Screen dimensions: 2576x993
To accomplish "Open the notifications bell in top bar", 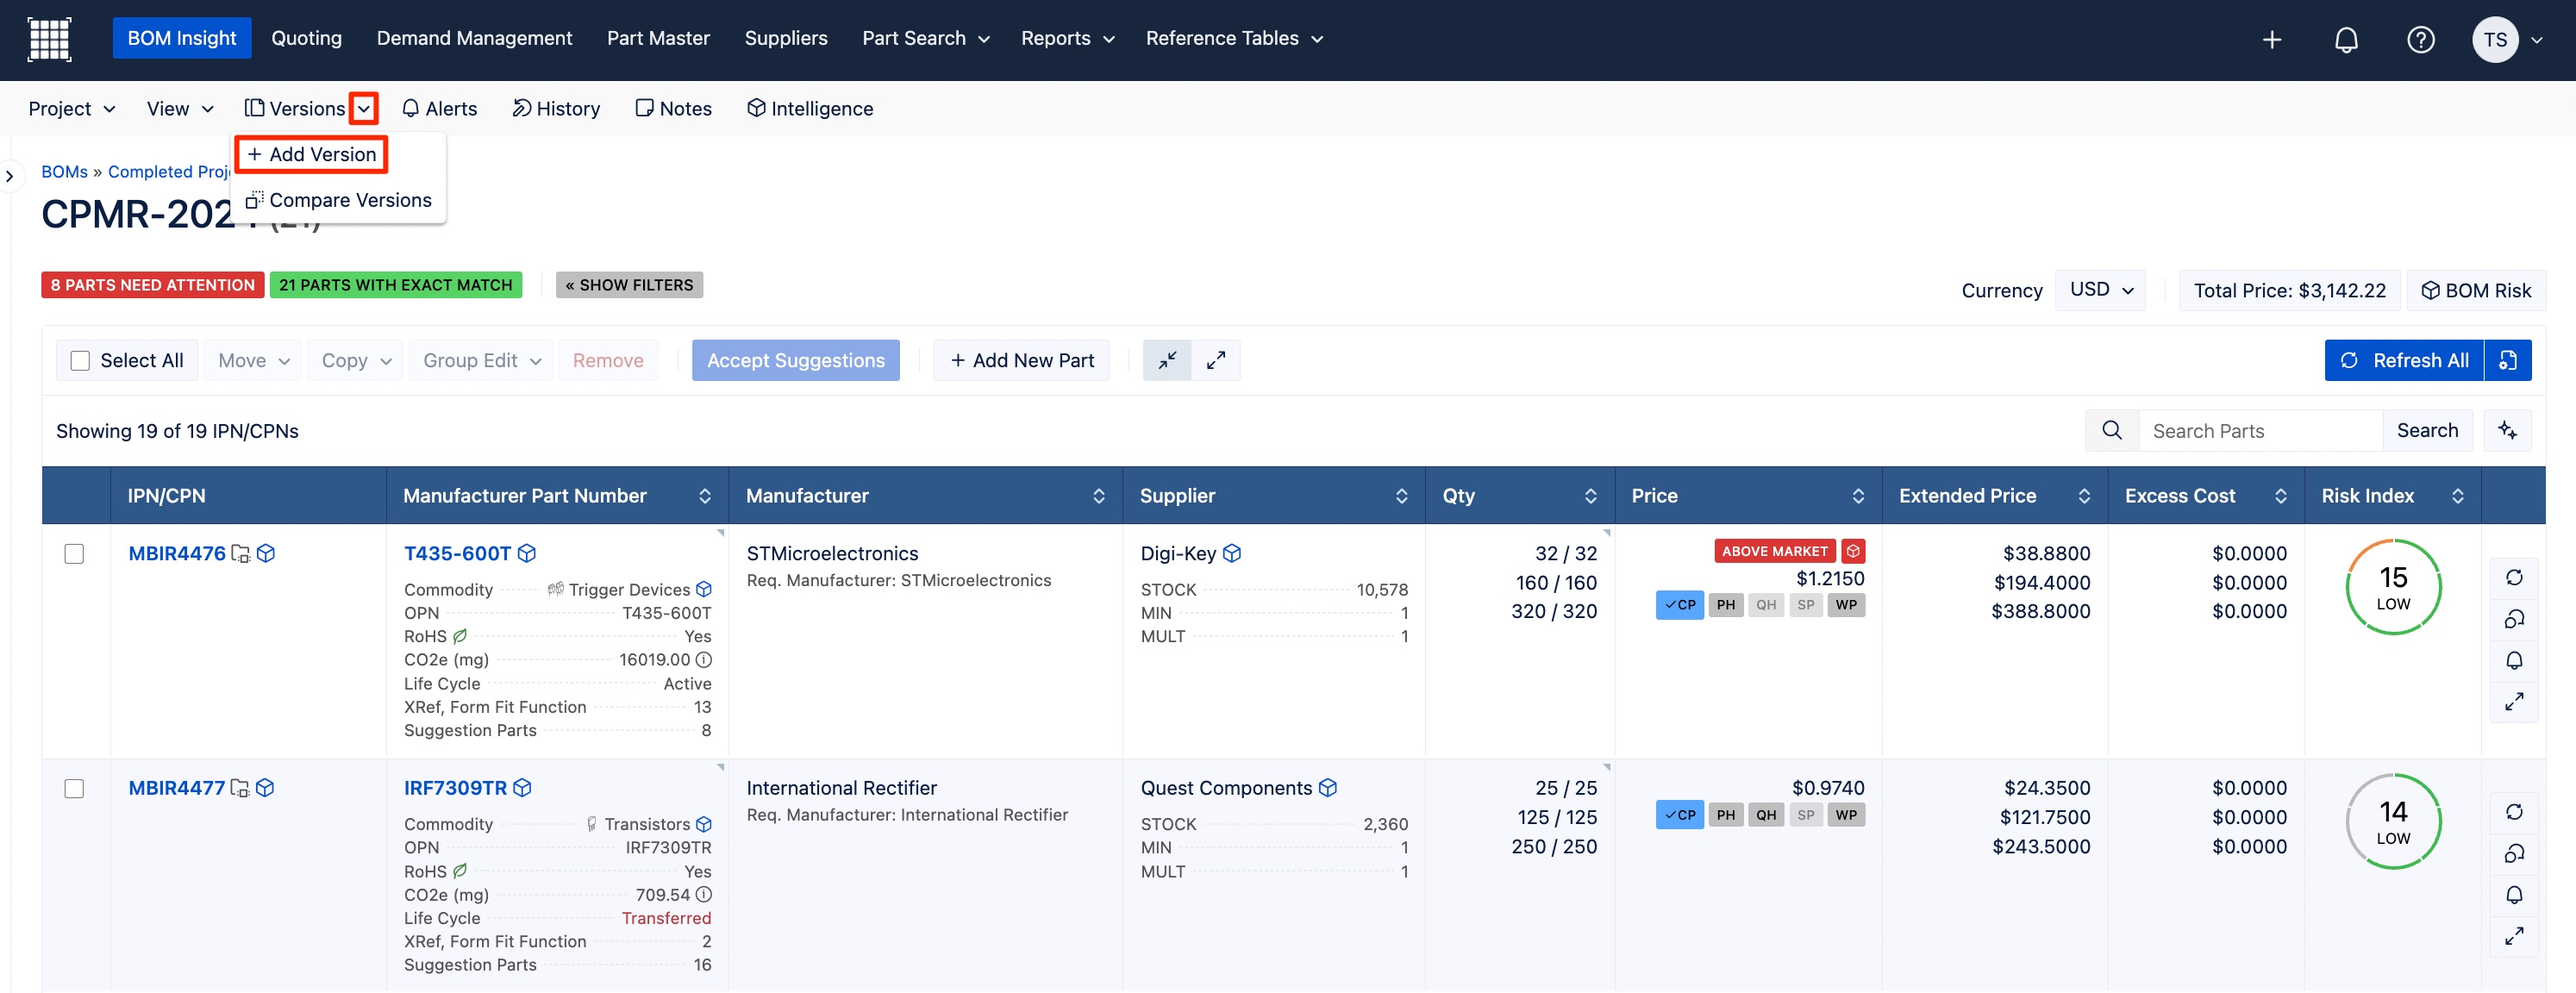I will (2345, 39).
